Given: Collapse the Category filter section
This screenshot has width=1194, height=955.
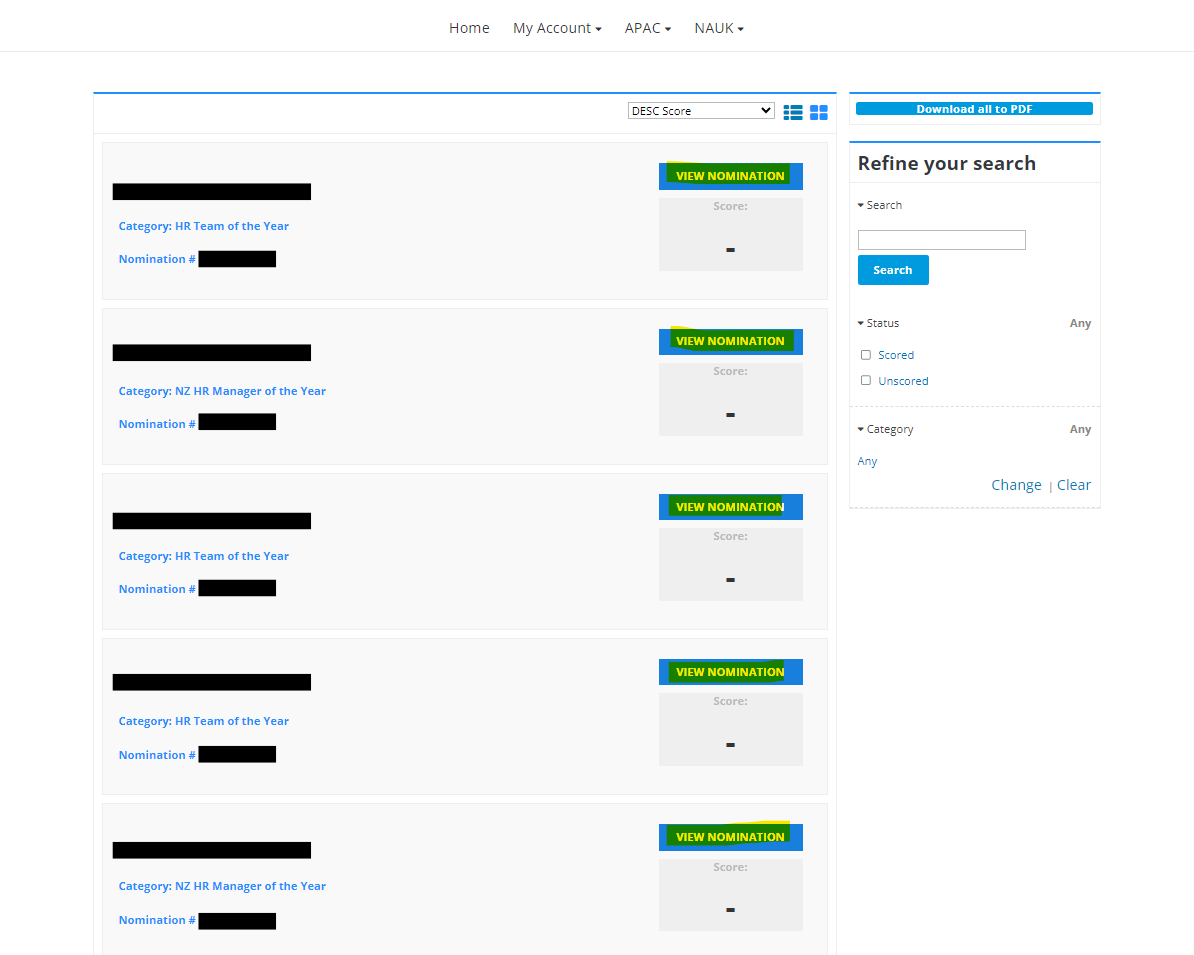Looking at the screenshot, I should (x=885, y=429).
